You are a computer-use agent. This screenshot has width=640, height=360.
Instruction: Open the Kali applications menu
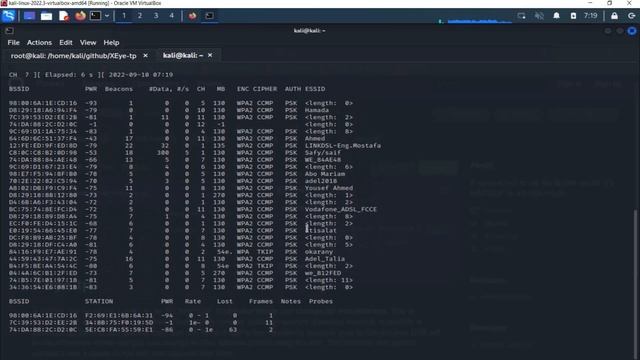(x=9, y=16)
